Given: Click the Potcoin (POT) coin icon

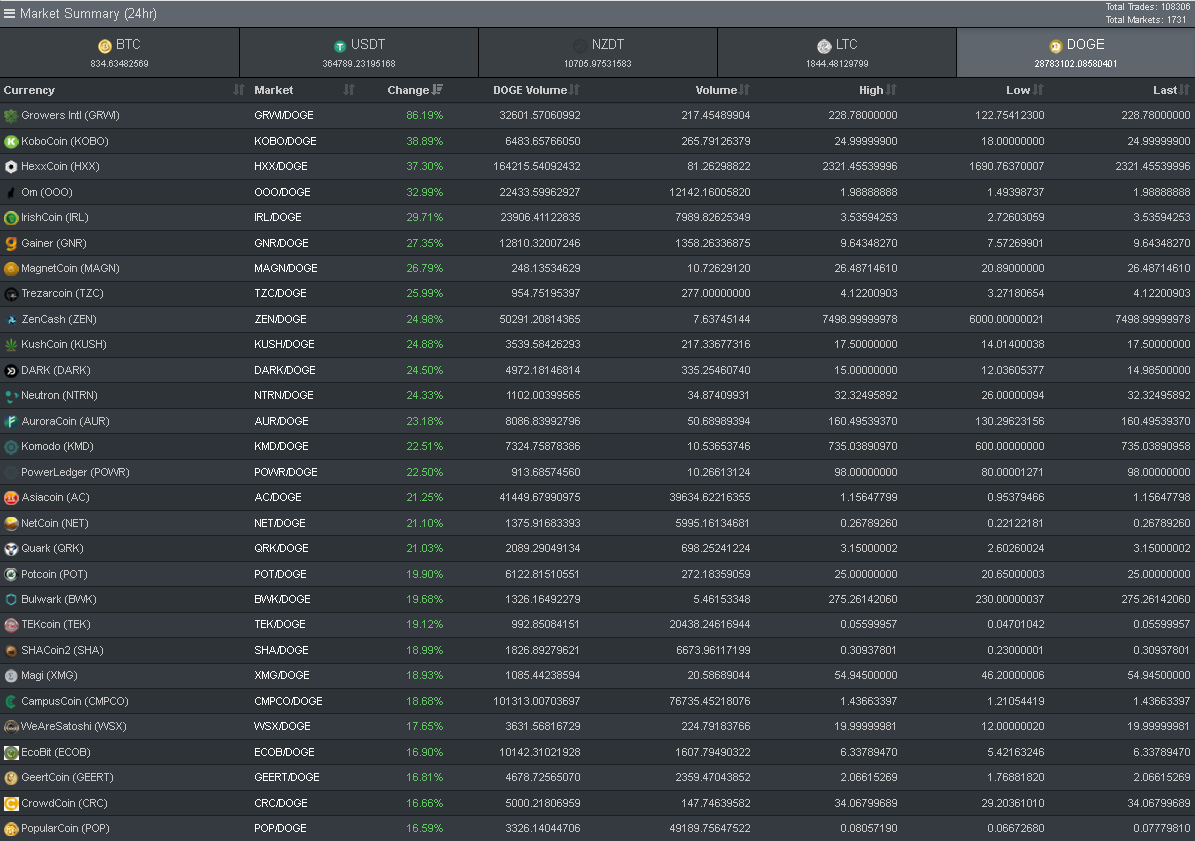Looking at the screenshot, I should 11,574.
